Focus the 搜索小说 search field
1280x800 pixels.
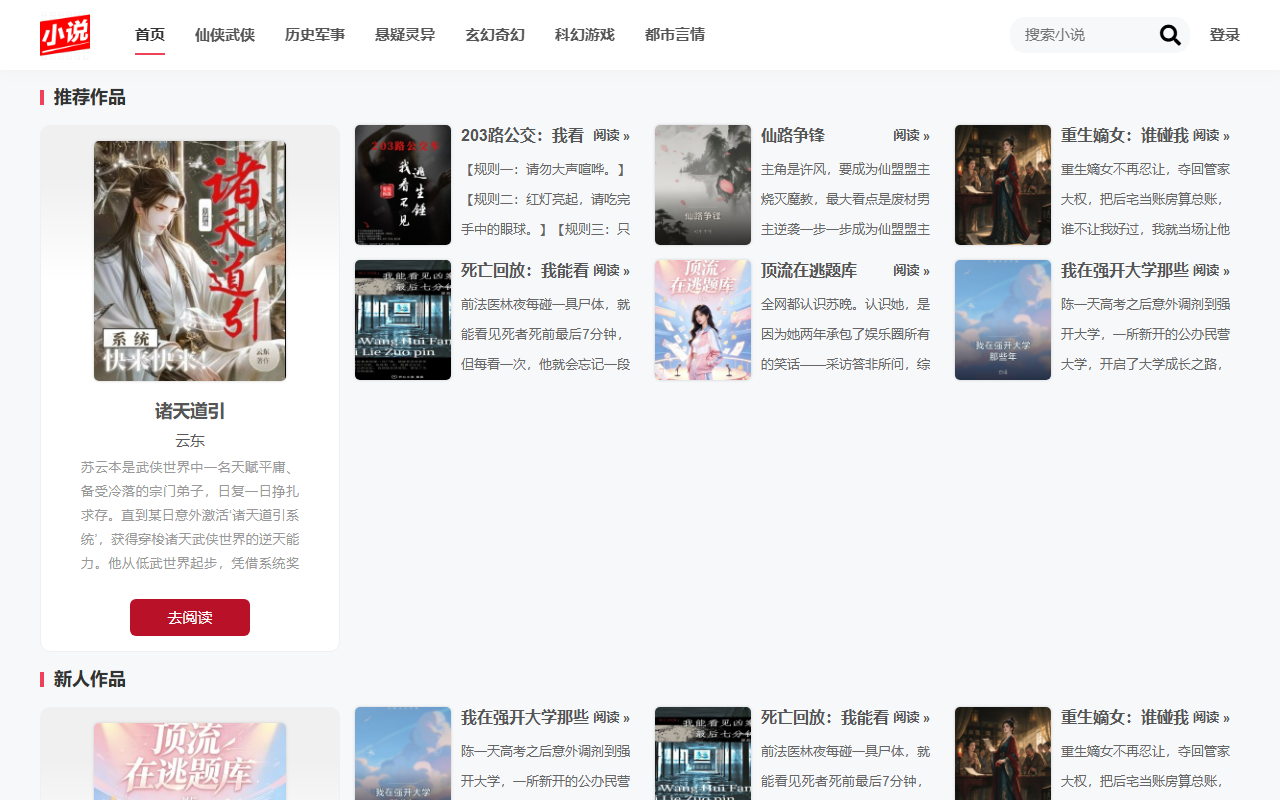click(x=1085, y=35)
